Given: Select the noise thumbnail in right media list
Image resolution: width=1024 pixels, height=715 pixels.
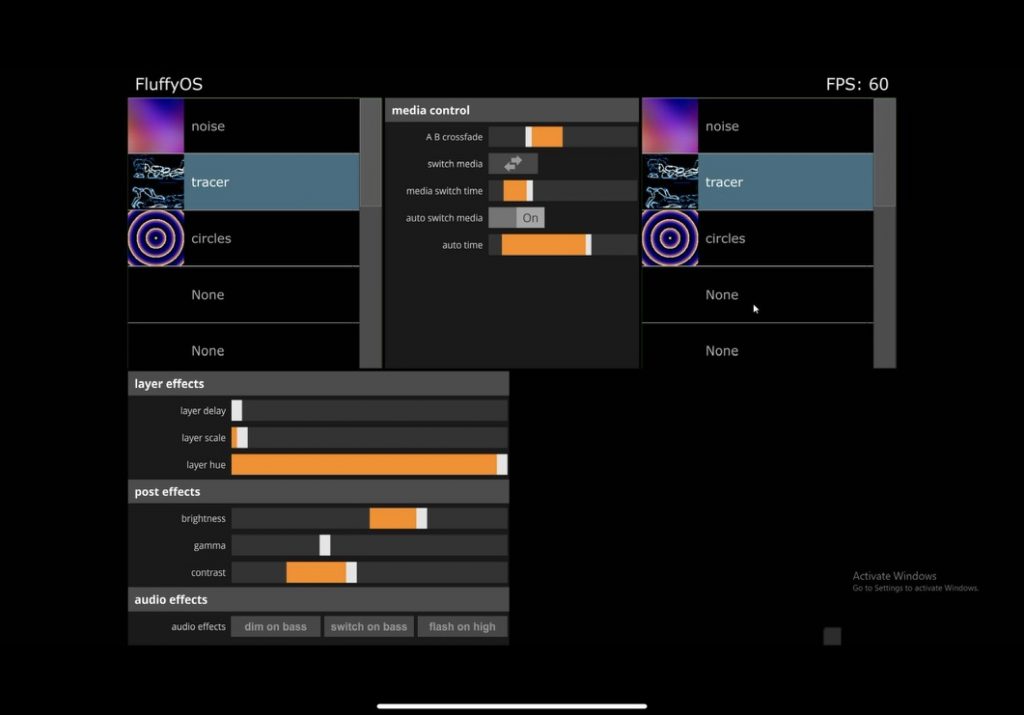Looking at the screenshot, I should click(x=670, y=126).
